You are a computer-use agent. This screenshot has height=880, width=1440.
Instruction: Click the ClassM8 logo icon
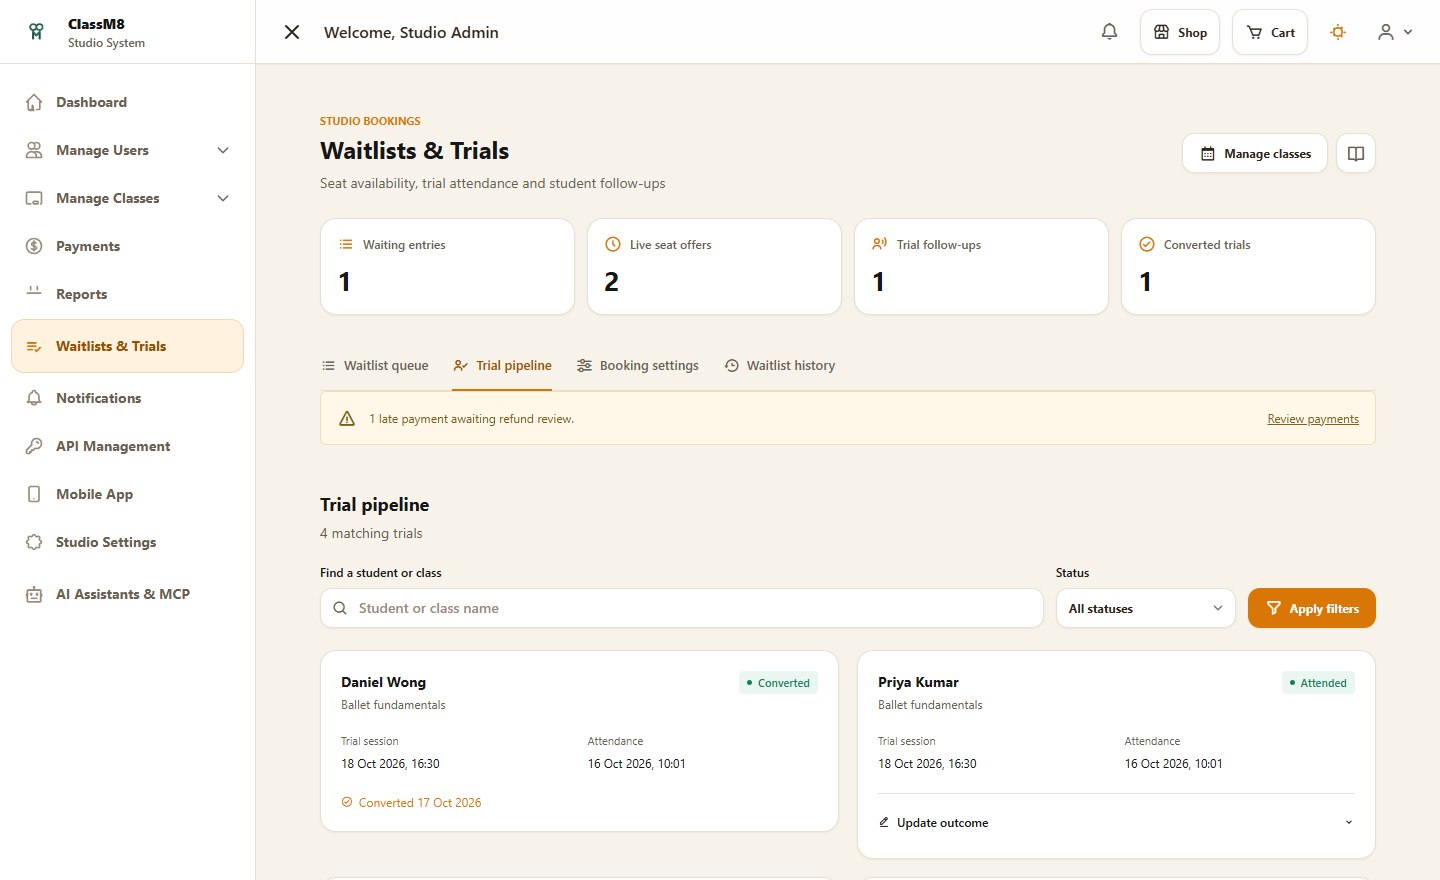[36, 32]
